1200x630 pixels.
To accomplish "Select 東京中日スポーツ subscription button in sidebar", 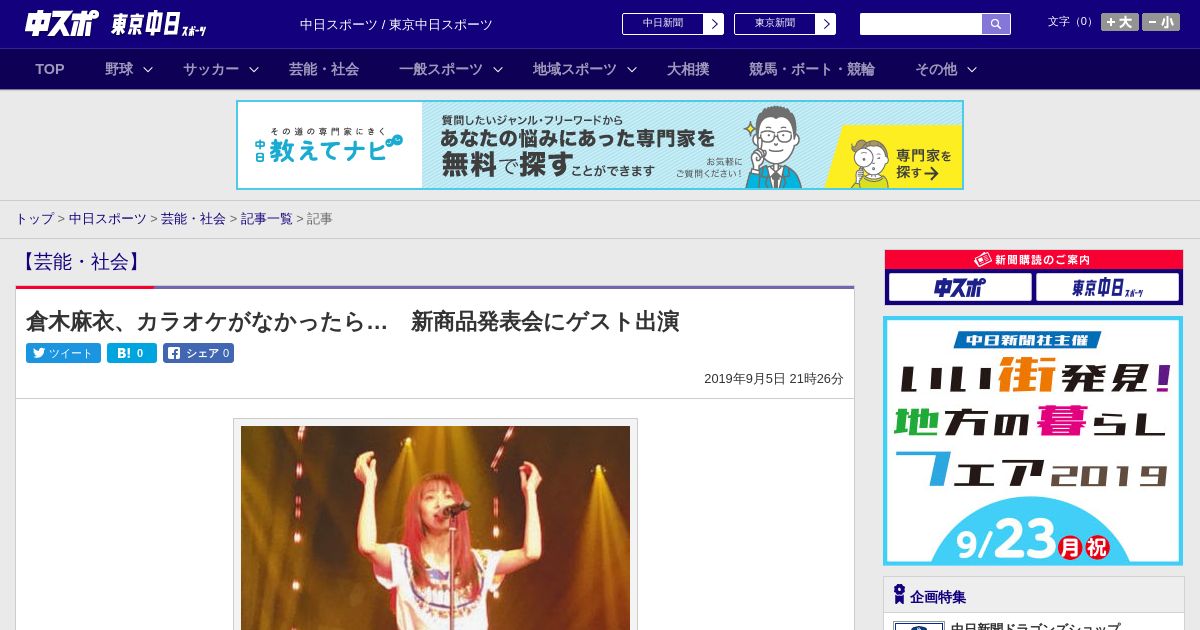I will (1108, 287).
